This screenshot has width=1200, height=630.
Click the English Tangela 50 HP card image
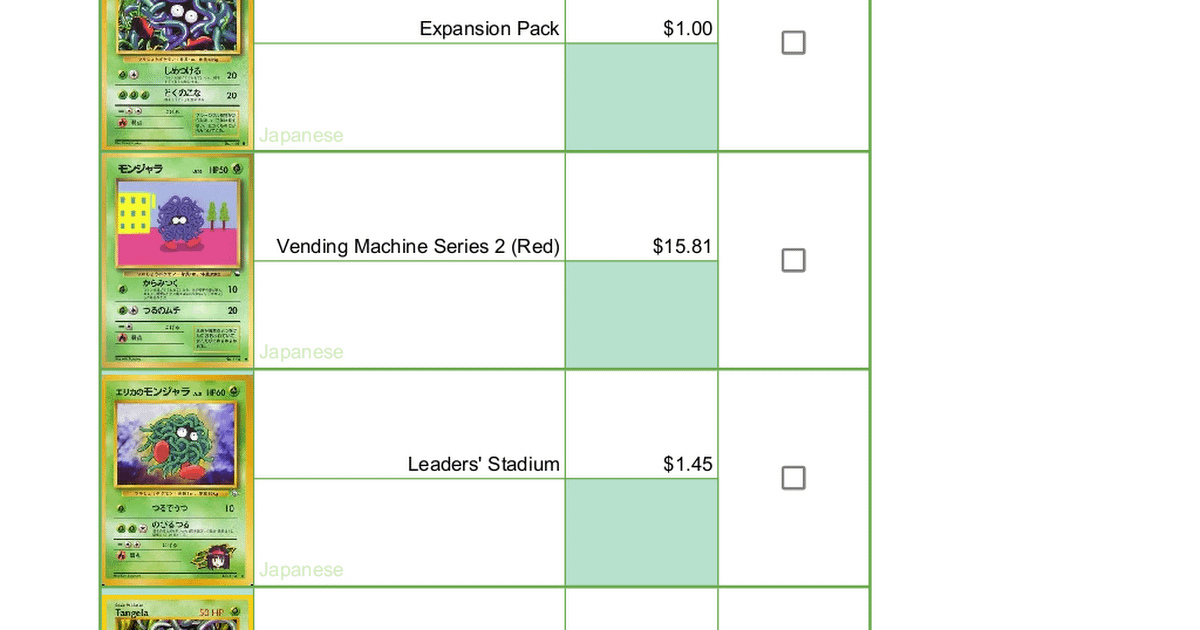coord(178,610)
